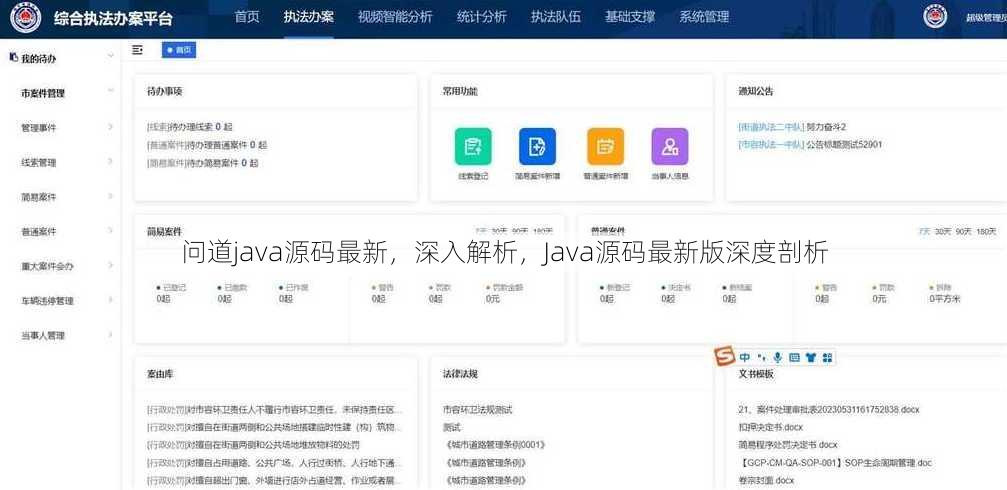The image size is (1007, 490).
Task: Click the blue 简易案件新增 shortcut icon
Action: (538, 146)
